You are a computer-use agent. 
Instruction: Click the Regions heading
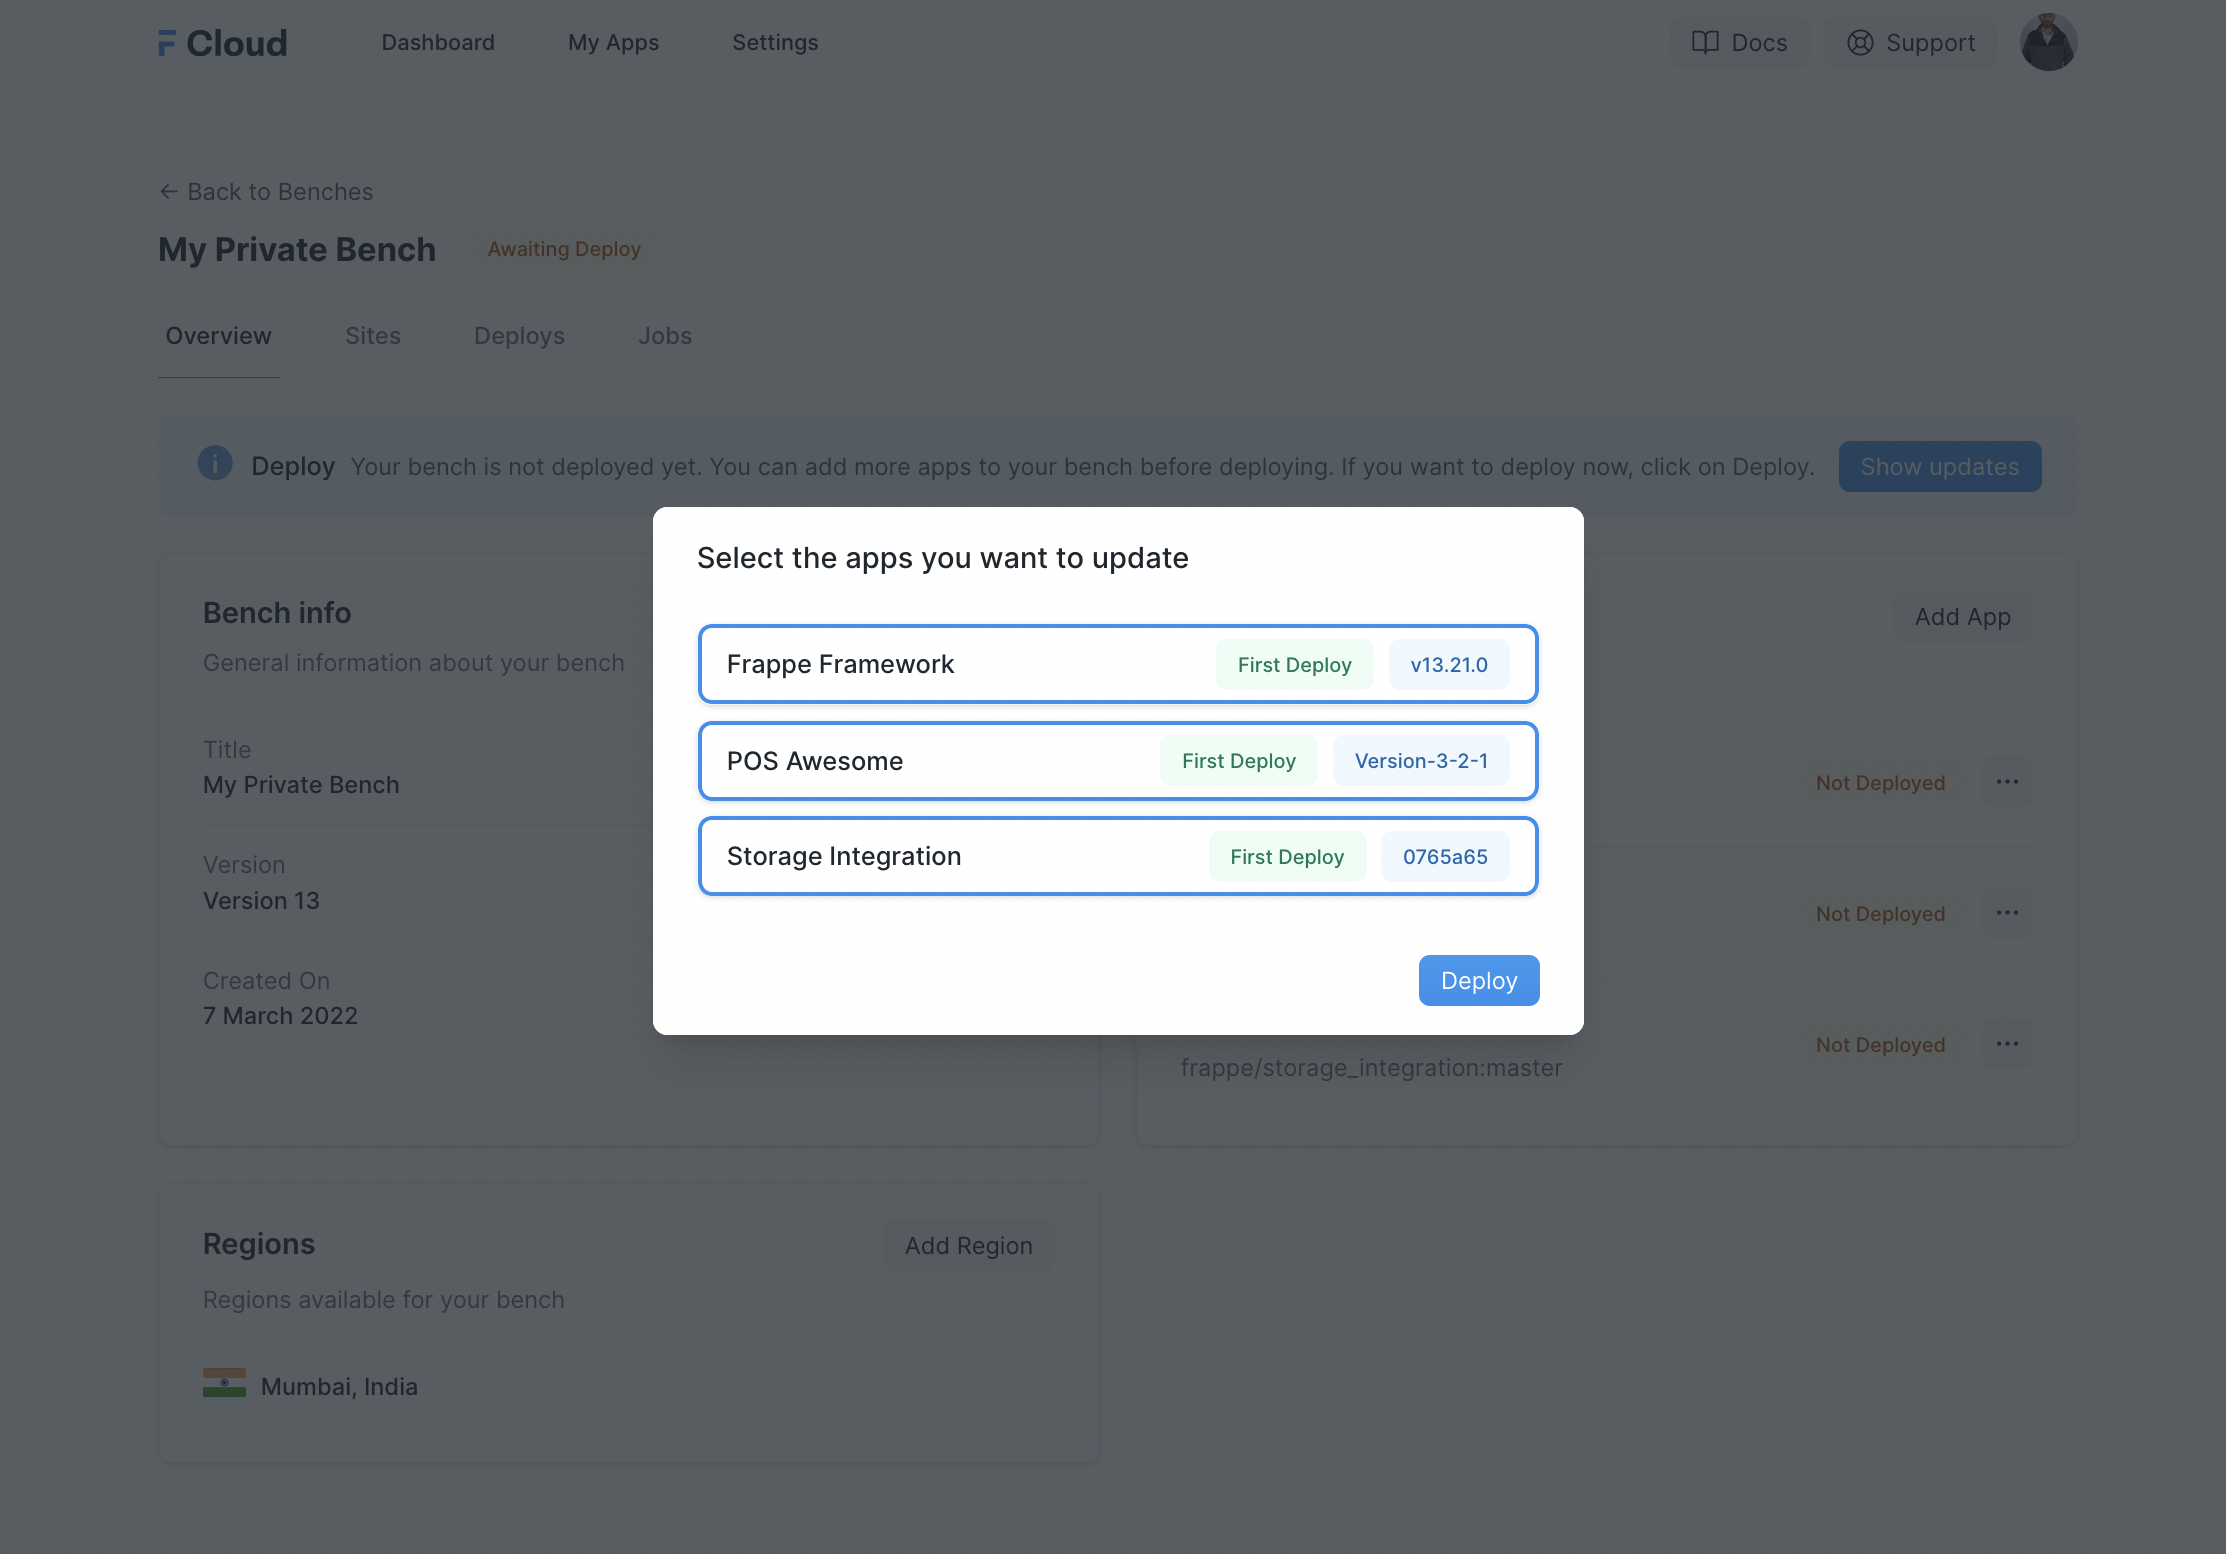tap(259, 1244)
